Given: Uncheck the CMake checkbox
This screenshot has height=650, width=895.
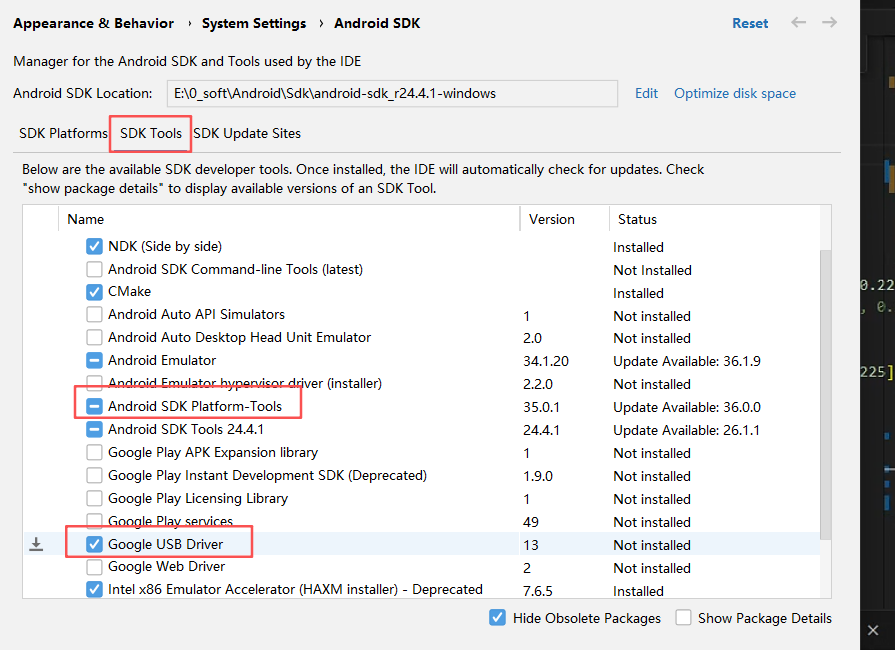Looking at the screenshot, I should tap(94, 292).
